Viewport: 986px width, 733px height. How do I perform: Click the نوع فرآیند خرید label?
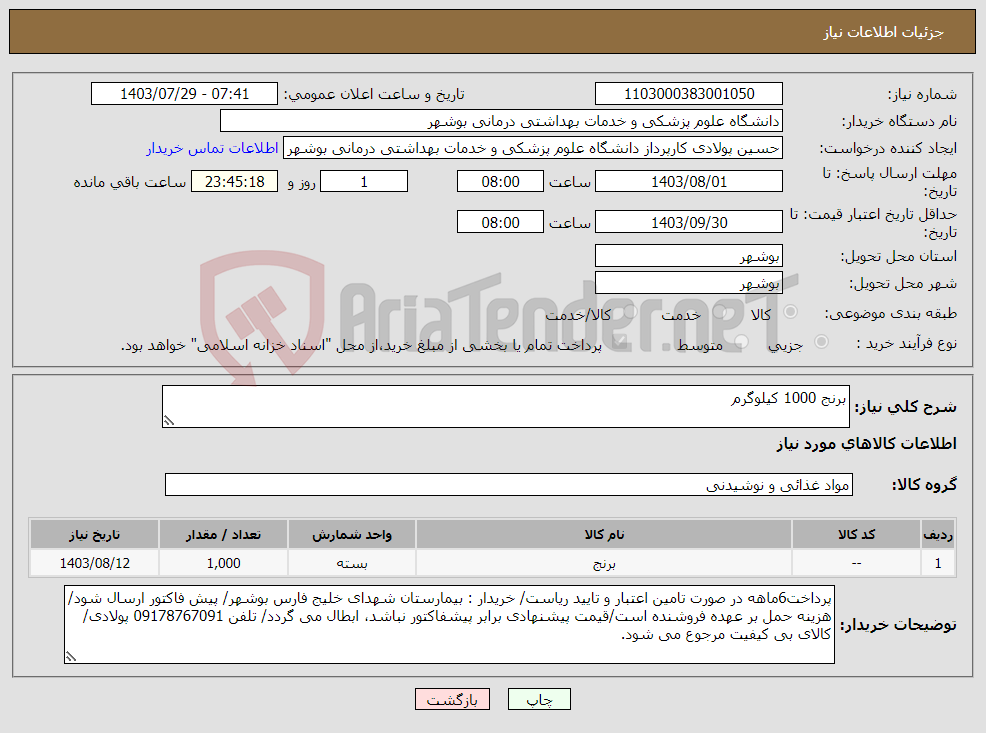point(907,343)
